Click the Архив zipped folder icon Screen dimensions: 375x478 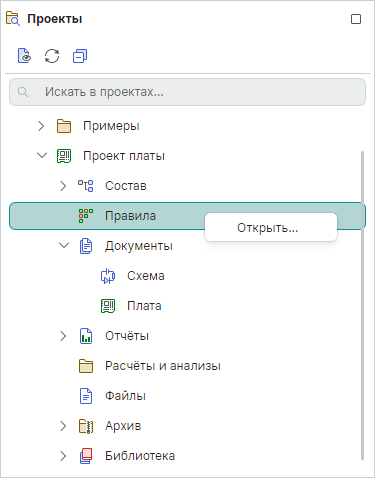[86, 426]
